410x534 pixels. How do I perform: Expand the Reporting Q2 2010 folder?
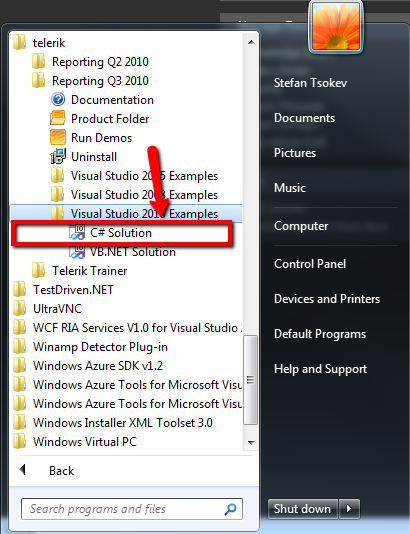90,62
